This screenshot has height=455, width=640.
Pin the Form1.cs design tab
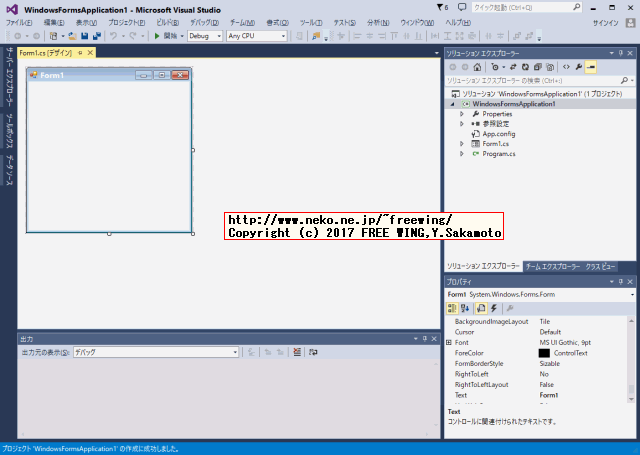coord(80,53)
